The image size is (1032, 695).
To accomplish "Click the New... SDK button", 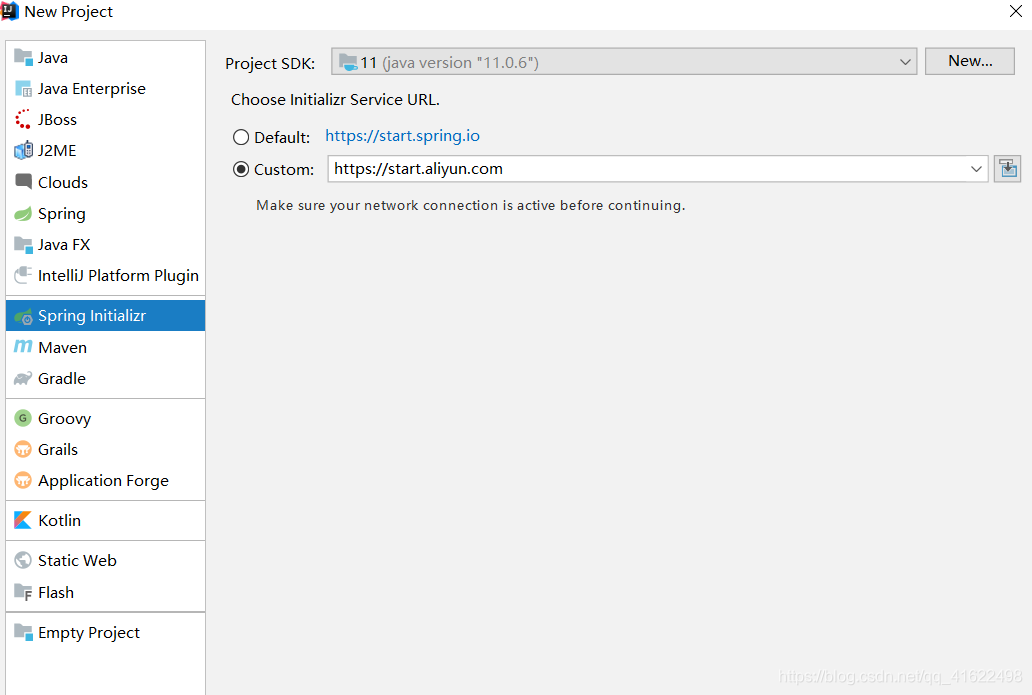I will click(969, 61).
